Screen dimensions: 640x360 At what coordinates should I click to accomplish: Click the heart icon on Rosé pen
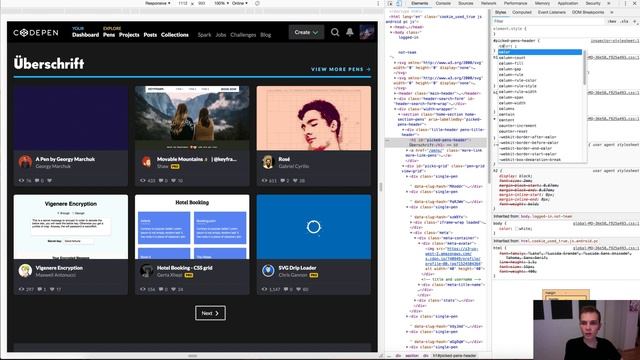pos(296,180)
